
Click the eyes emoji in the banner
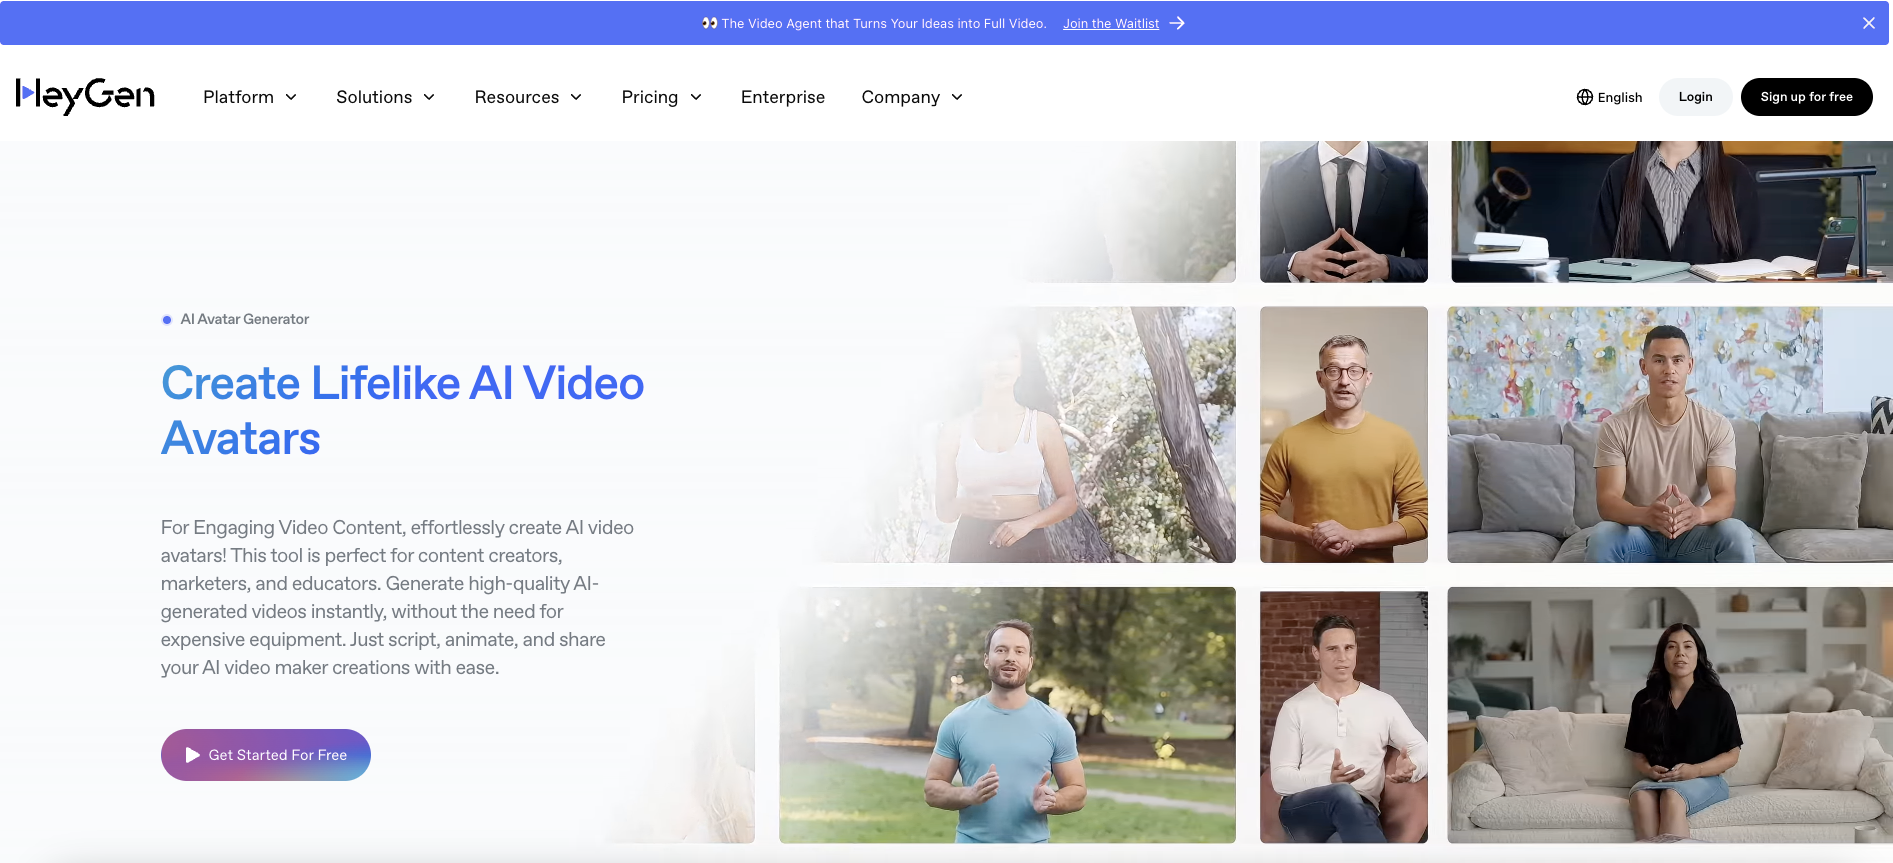pos(709,23)
